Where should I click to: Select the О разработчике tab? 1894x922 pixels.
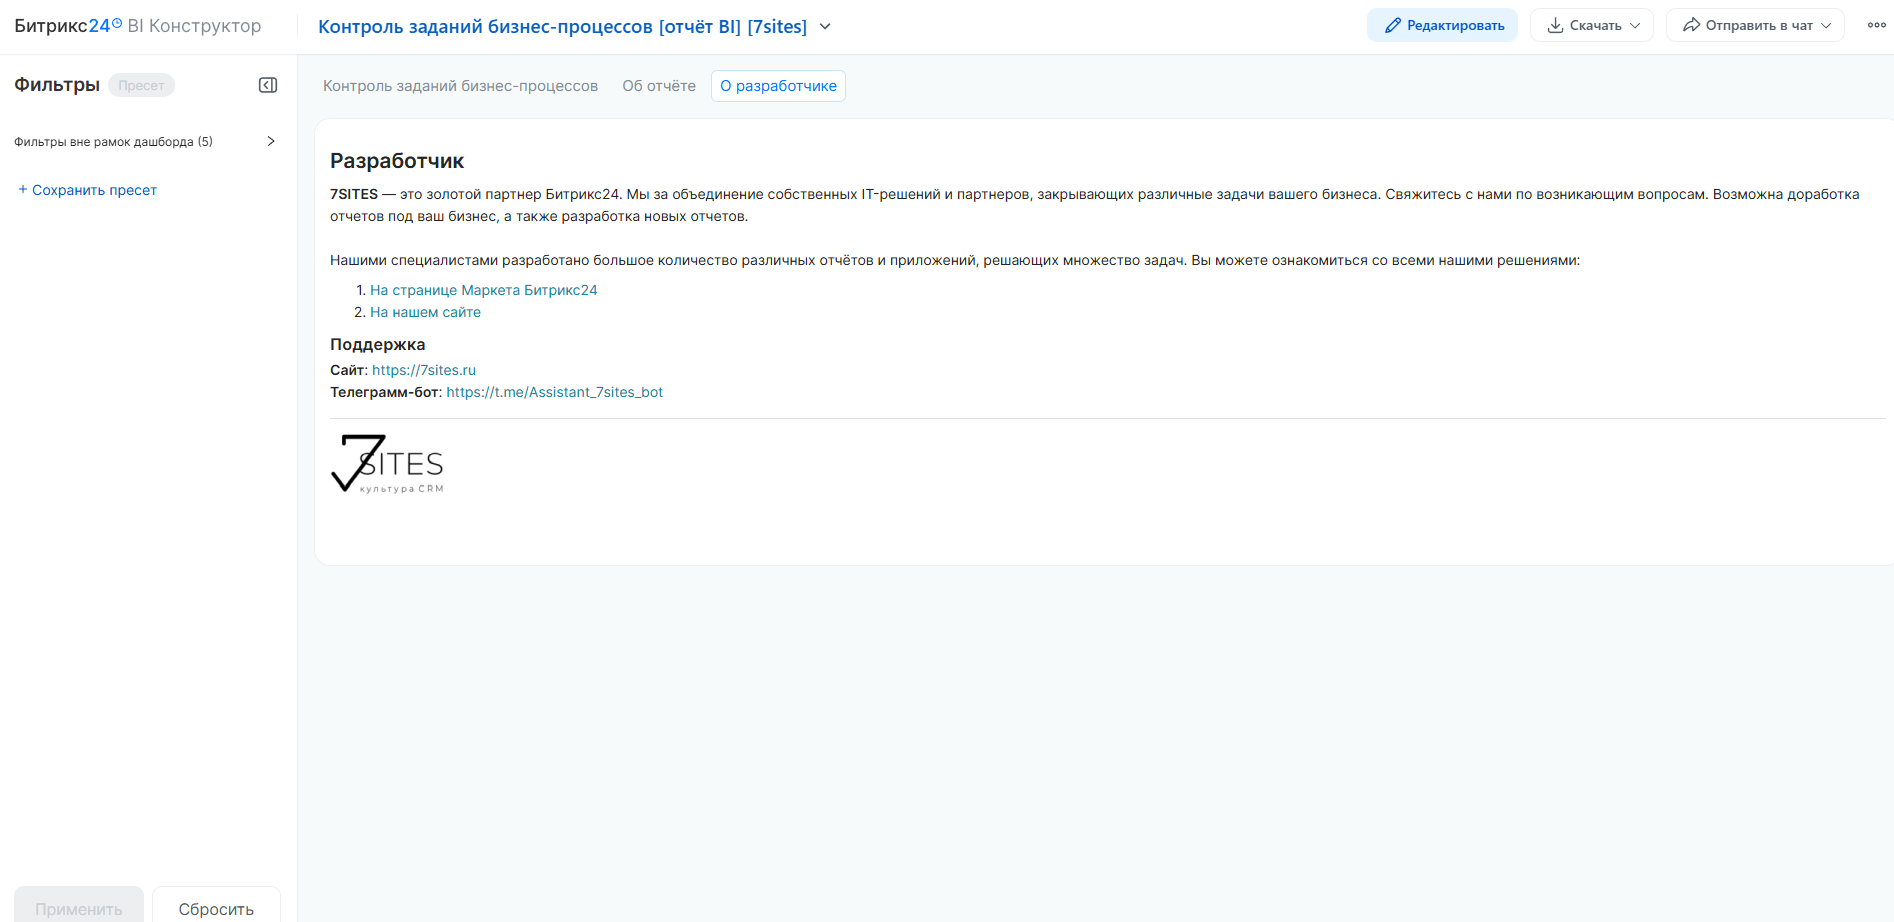click(778, 86)
